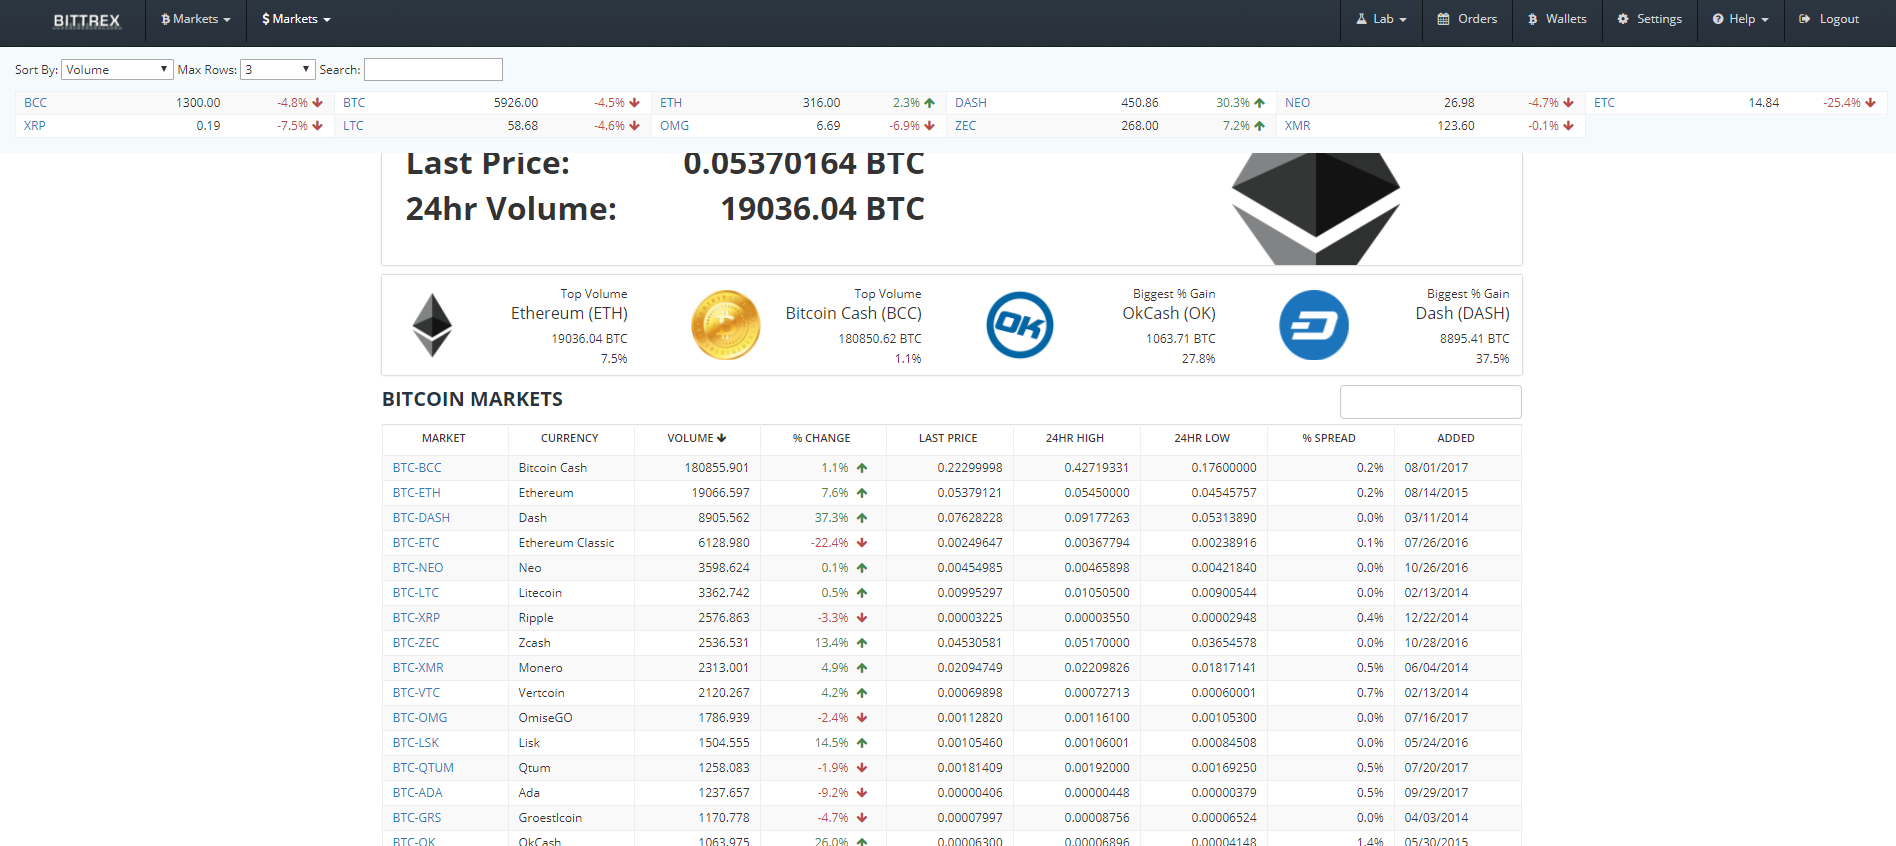The height and width of the screenshot is (846, 1896).
Task: Click up arrow icon in BTC-ZEC row
Action: coord(862,643)
